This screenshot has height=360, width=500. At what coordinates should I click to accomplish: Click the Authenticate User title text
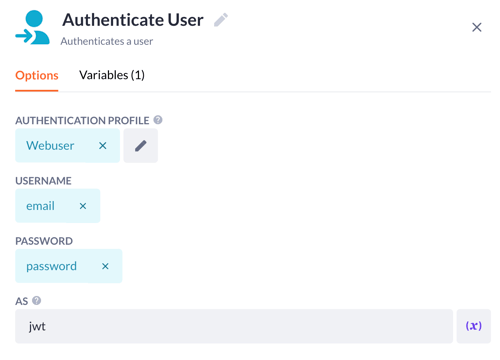[x=133, y=20]
